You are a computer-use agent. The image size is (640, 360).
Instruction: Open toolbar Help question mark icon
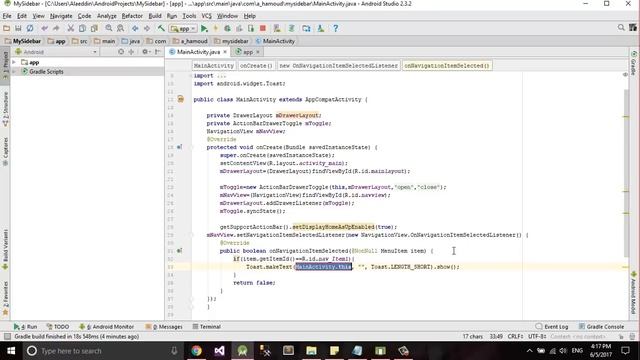pyautogui.click(x=336, y=28)
